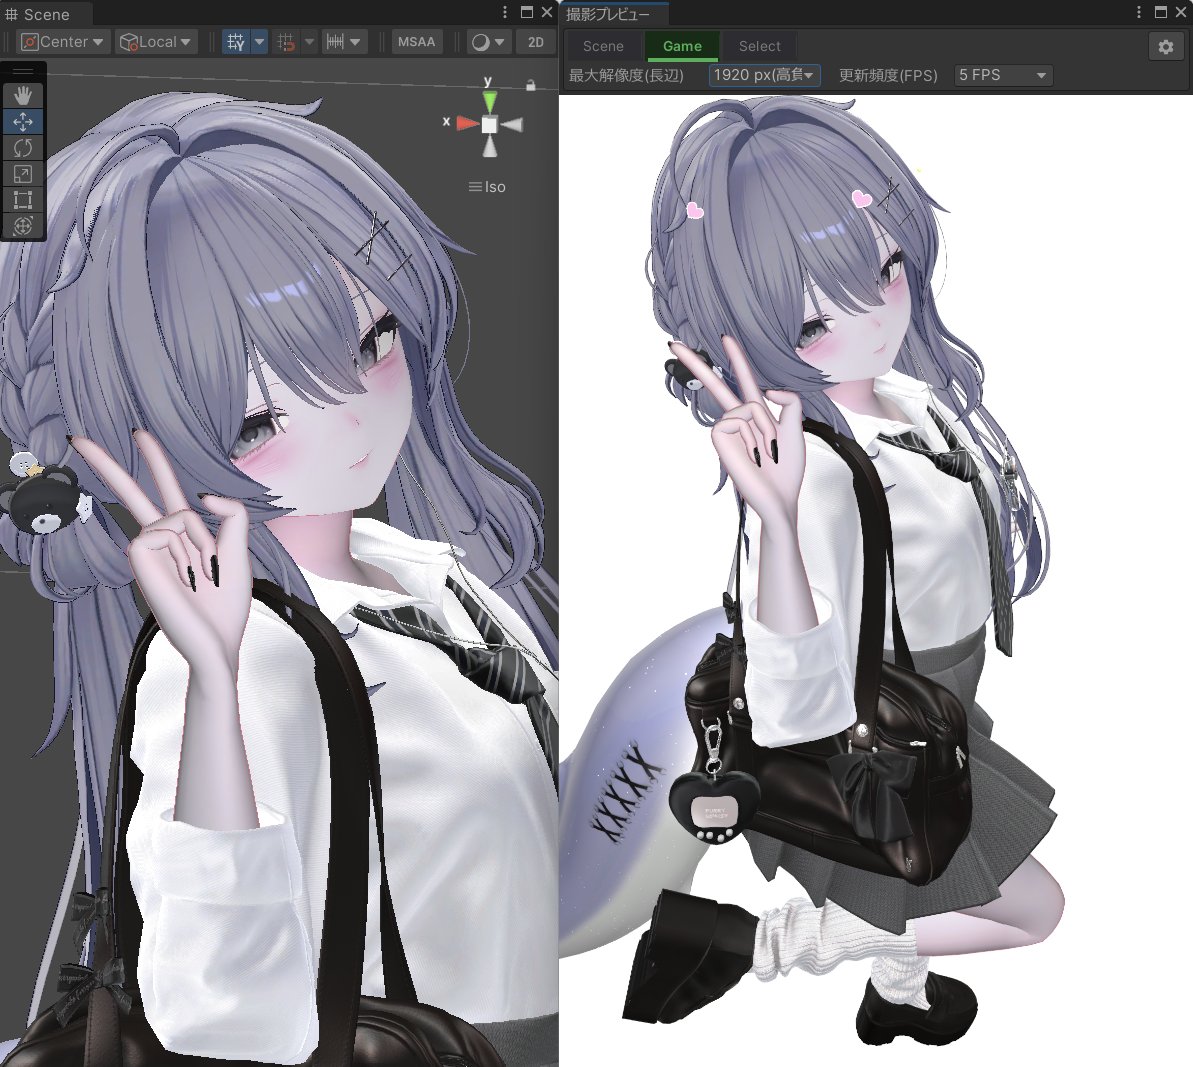Open the shading draw mode dropdown

pyautogui.click(x=488, y=42)
